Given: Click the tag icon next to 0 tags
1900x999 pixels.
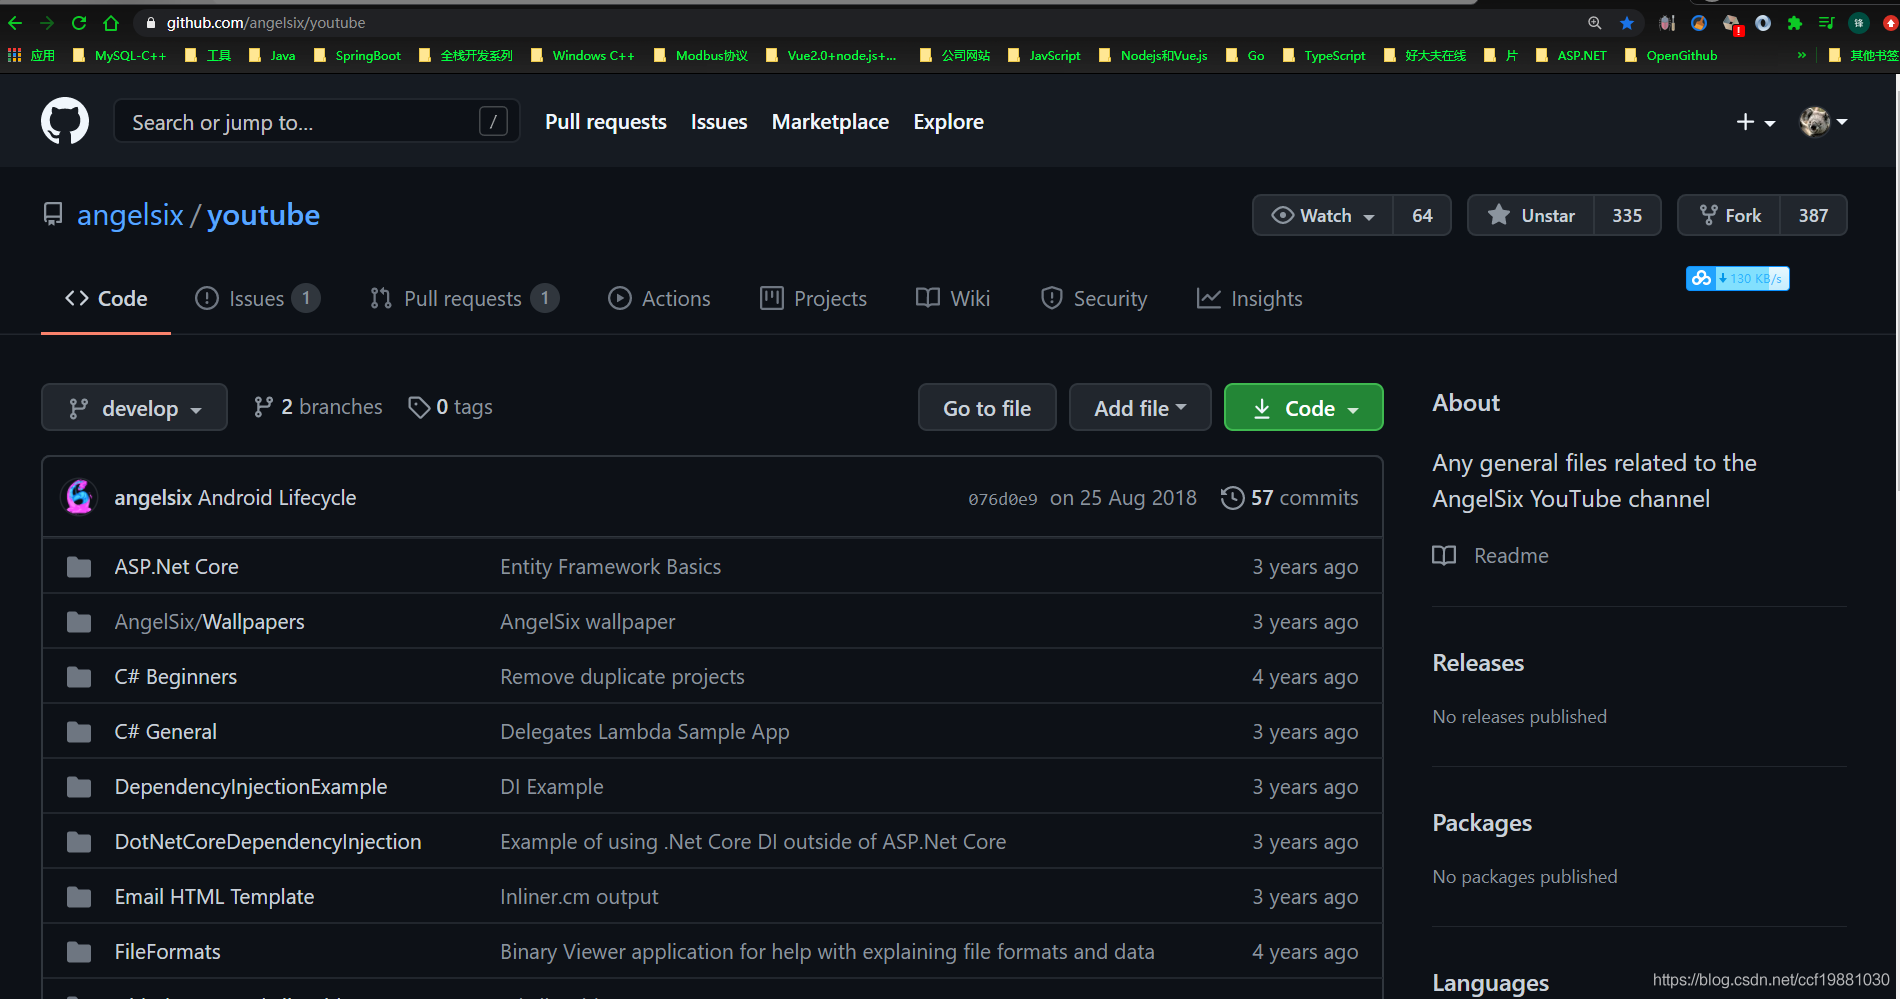Looking at the screenshot, I should point(419,407).
